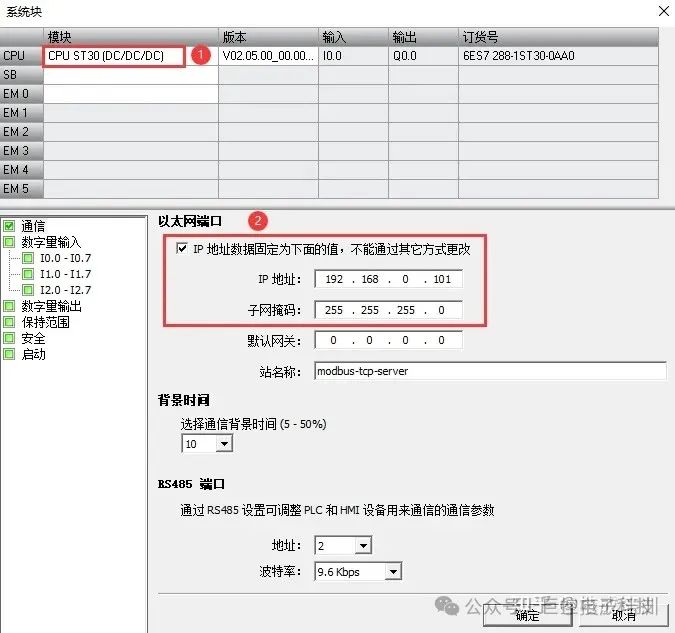Viewport: 675px width, 633px height.
Task: Select the SB row header
Action: click(22, 75)
